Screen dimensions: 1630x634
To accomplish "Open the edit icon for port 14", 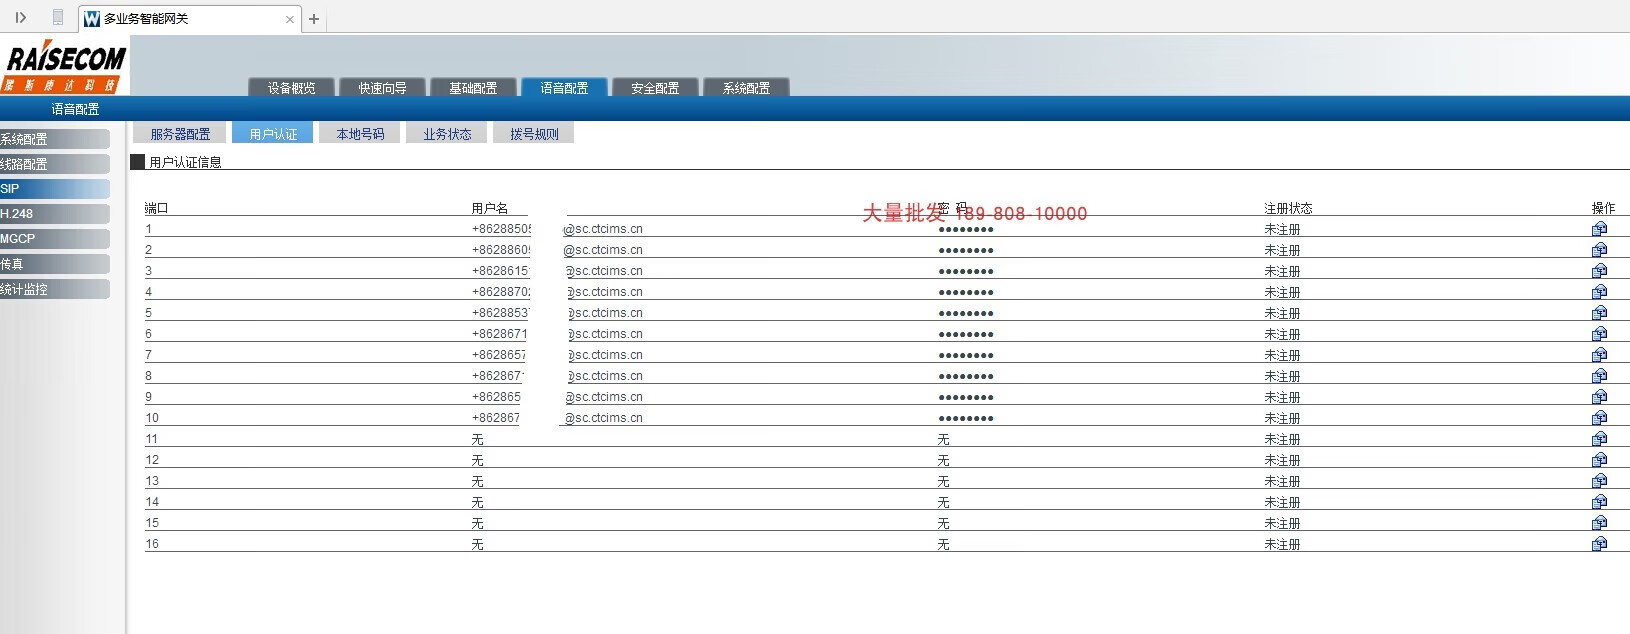I will point(1599,502).
